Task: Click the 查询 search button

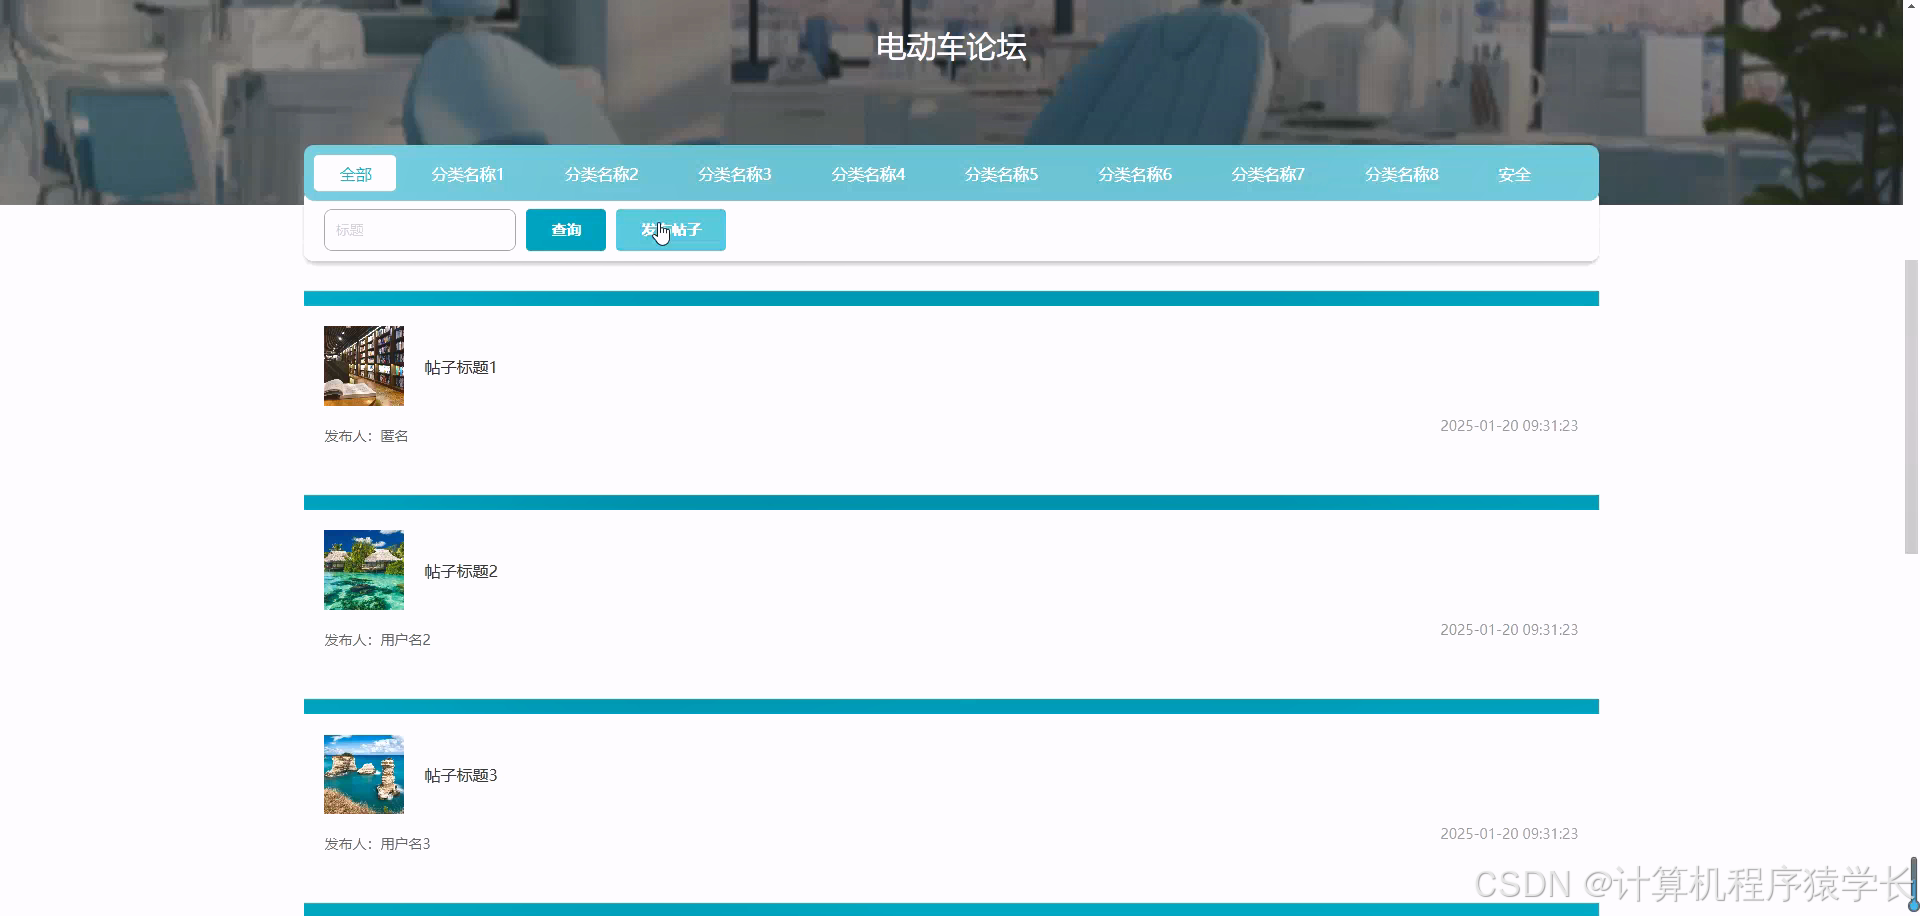Action: (566, 230)
